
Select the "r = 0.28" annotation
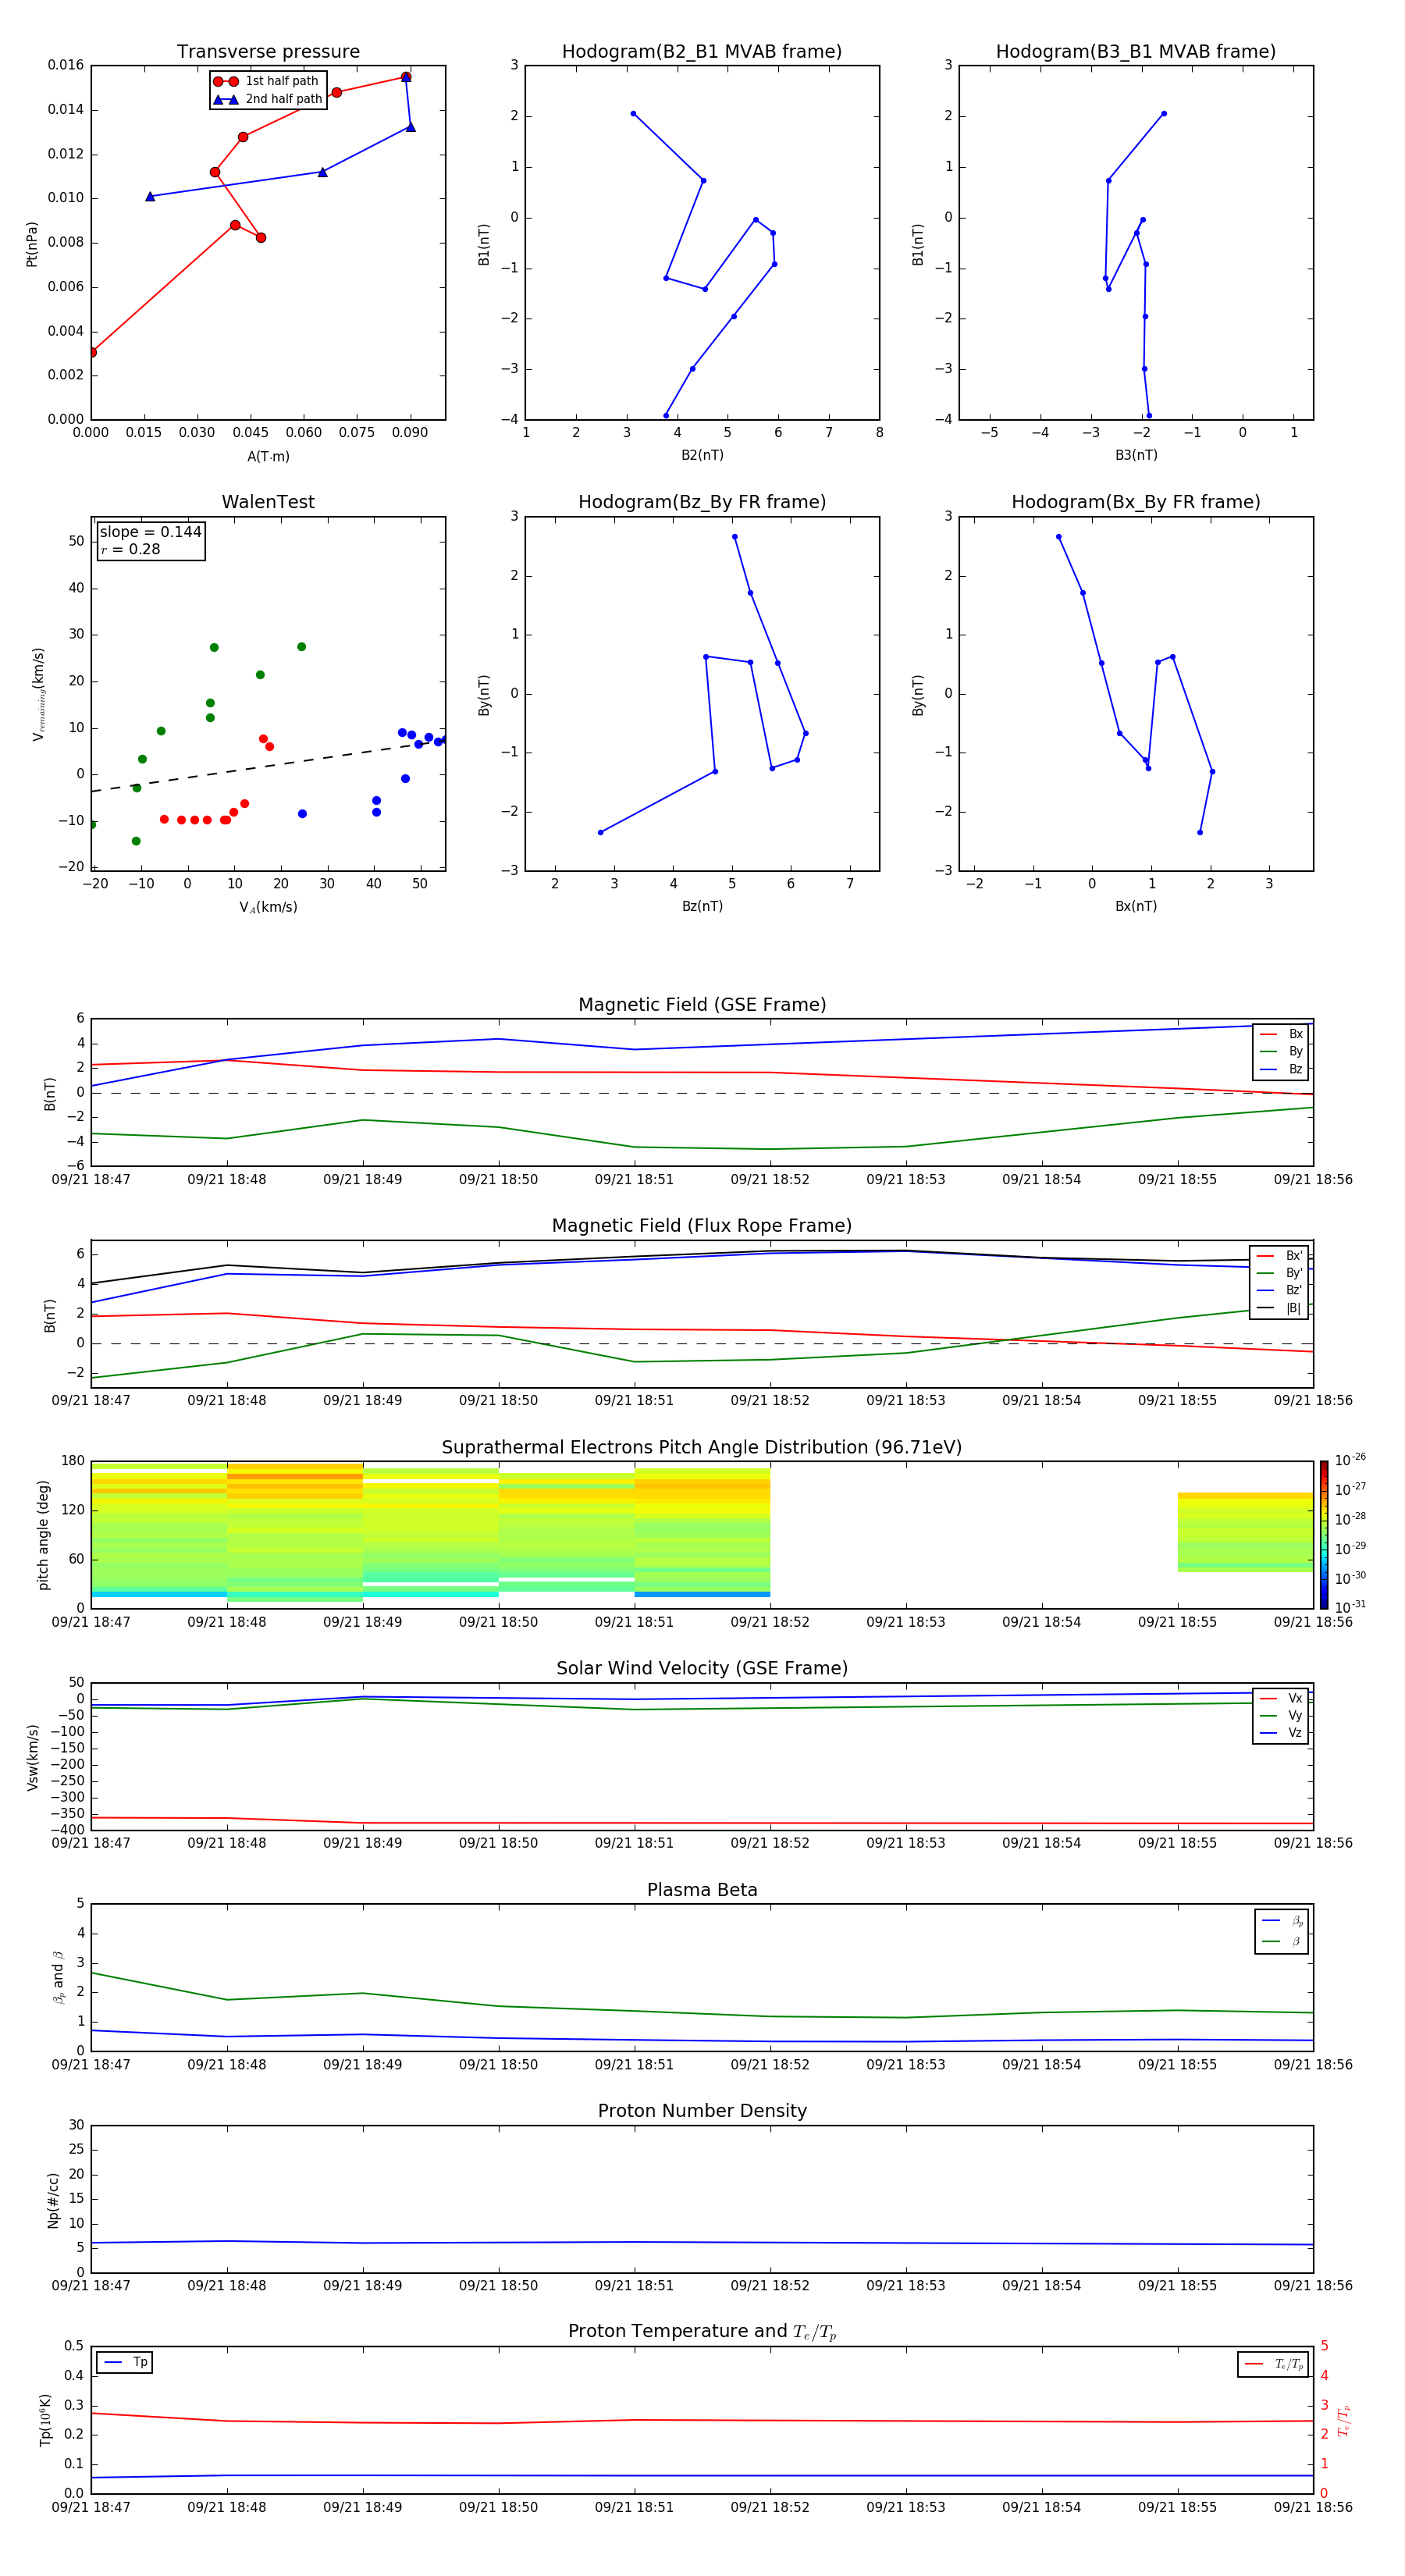pos(130,549)
